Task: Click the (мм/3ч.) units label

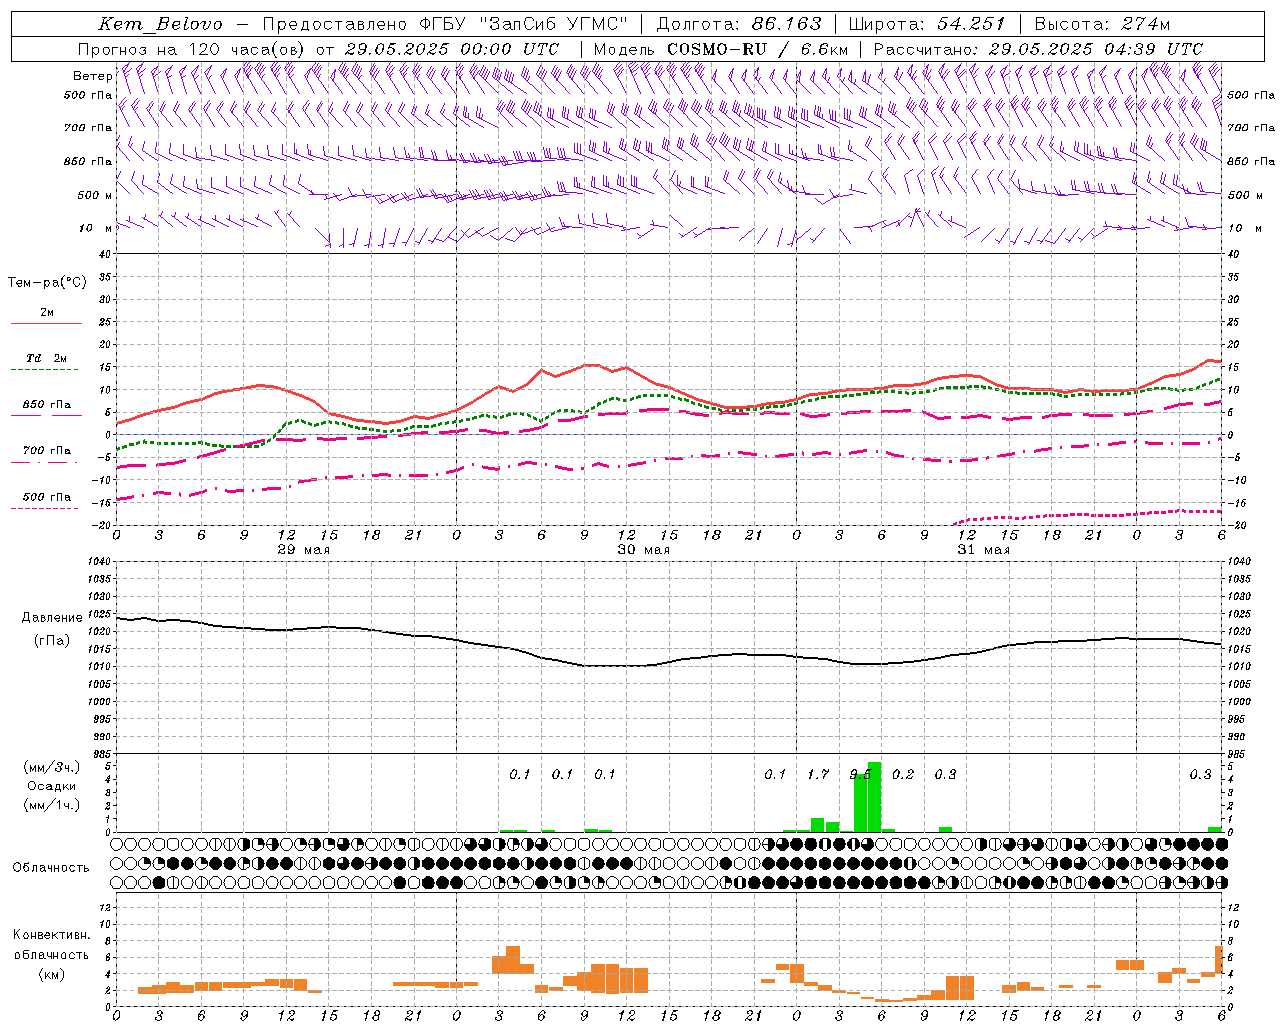Action: click(51, 767)
